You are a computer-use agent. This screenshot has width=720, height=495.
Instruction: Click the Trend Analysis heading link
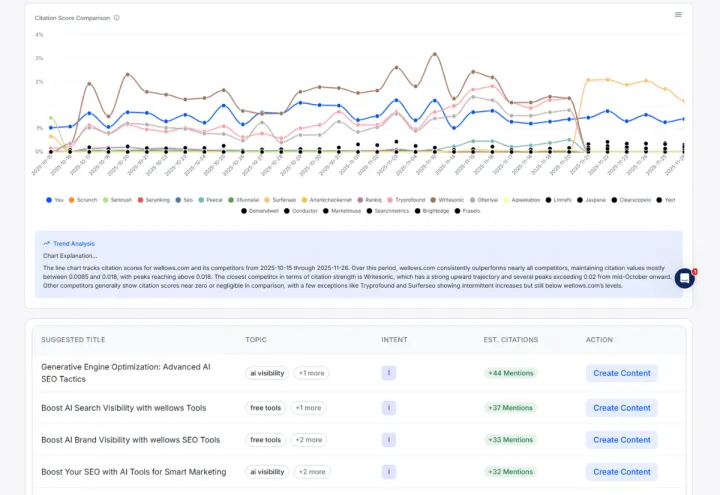pos(73,244)
